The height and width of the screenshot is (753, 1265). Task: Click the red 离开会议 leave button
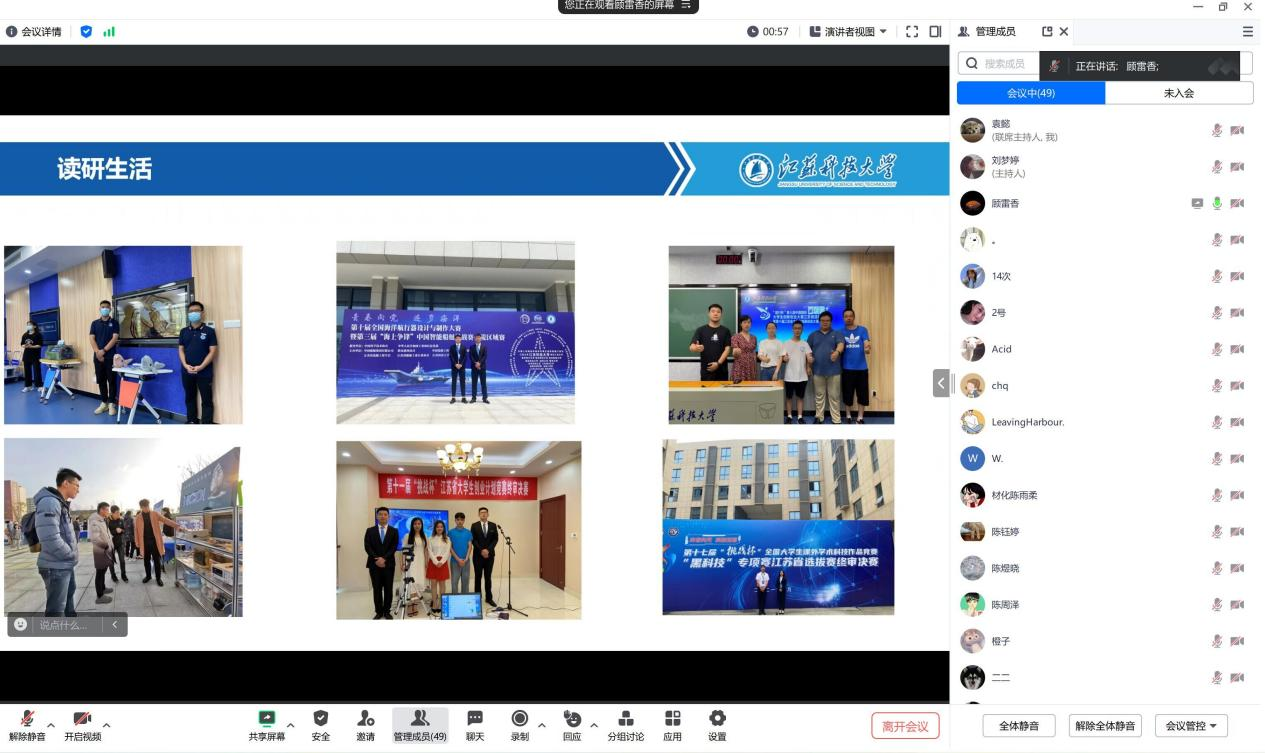pos(905,726)
